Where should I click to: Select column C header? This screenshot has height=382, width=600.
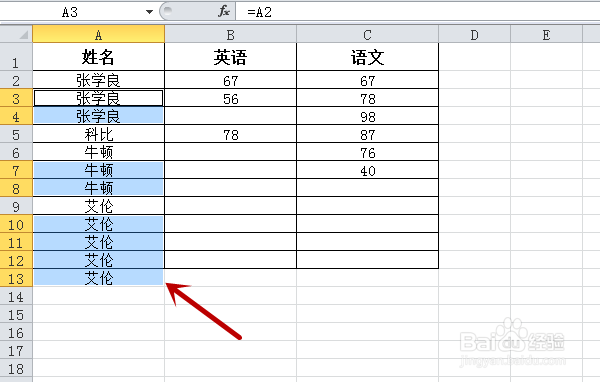(367, 34)
